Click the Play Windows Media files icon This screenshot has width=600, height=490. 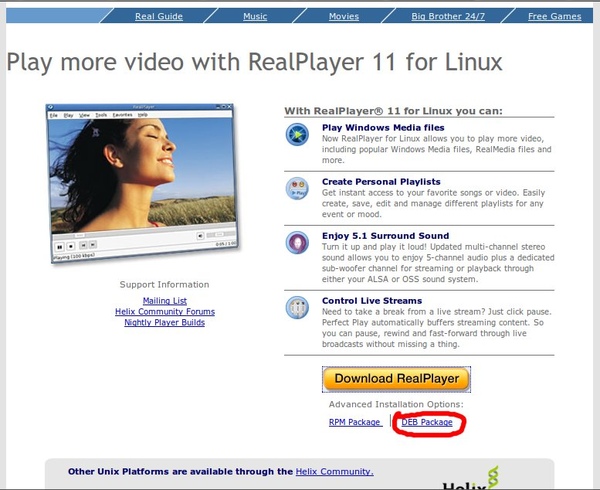click(x=297, y=134)
